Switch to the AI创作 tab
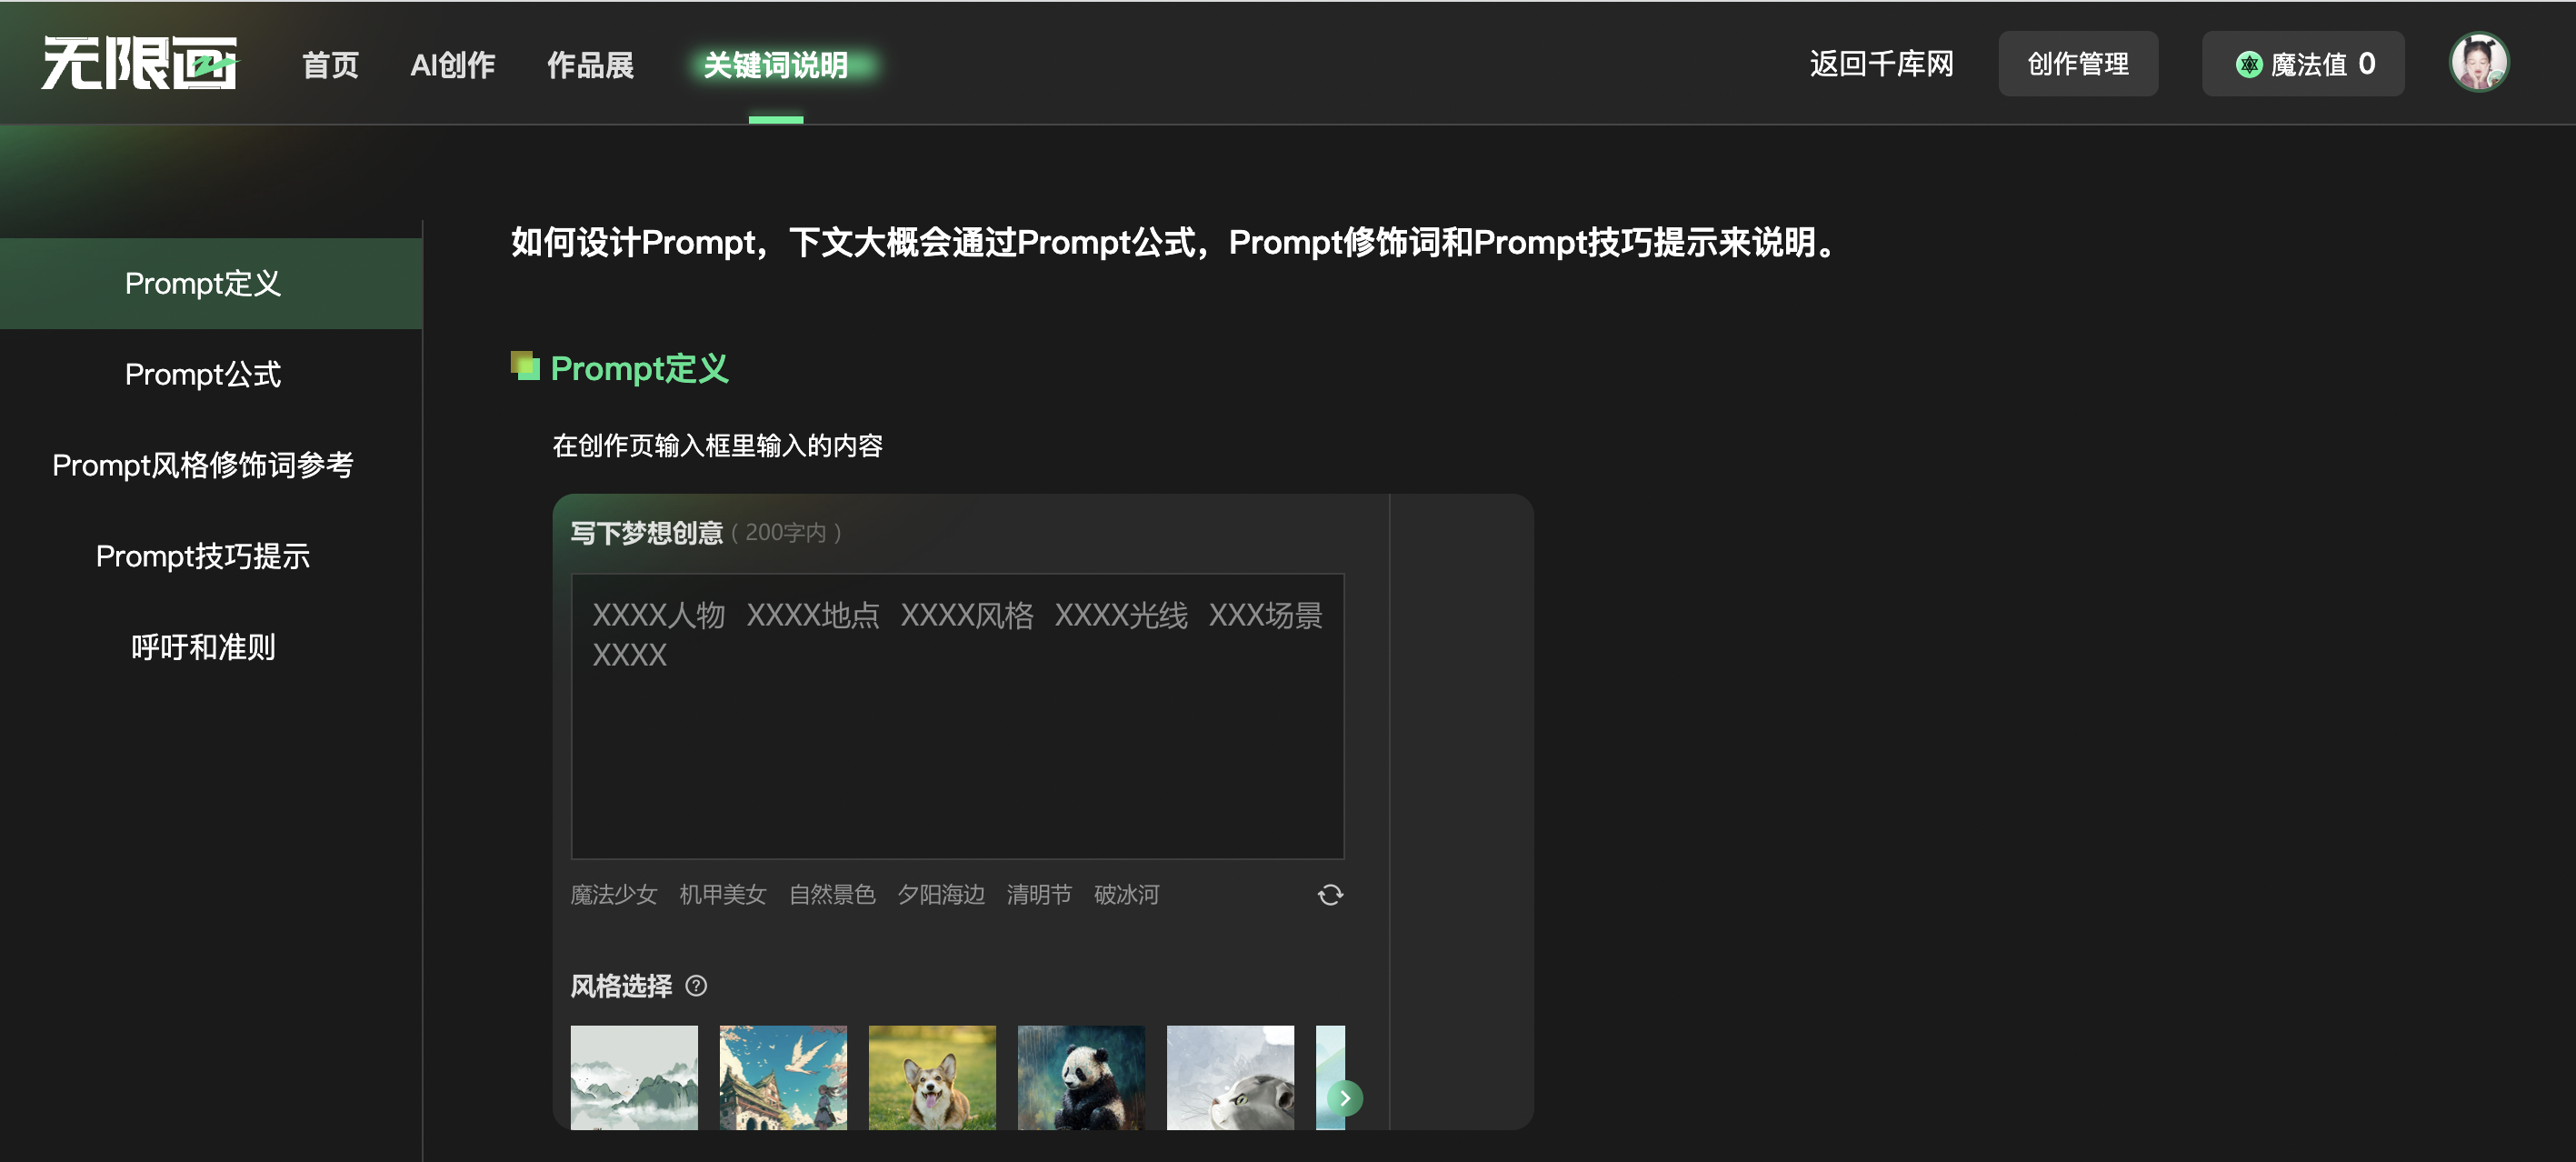Screen dimensions: 2576x1162 pos(452,65)
